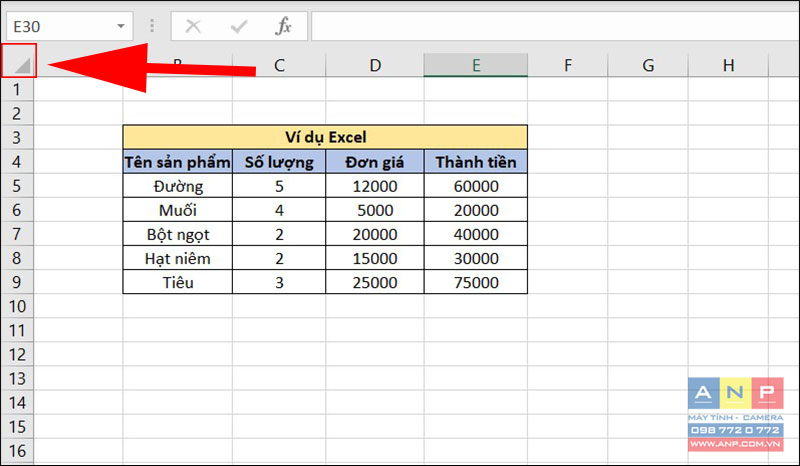
Task: Click quantity cell 4 in Muối row
Action: [279, 210]
